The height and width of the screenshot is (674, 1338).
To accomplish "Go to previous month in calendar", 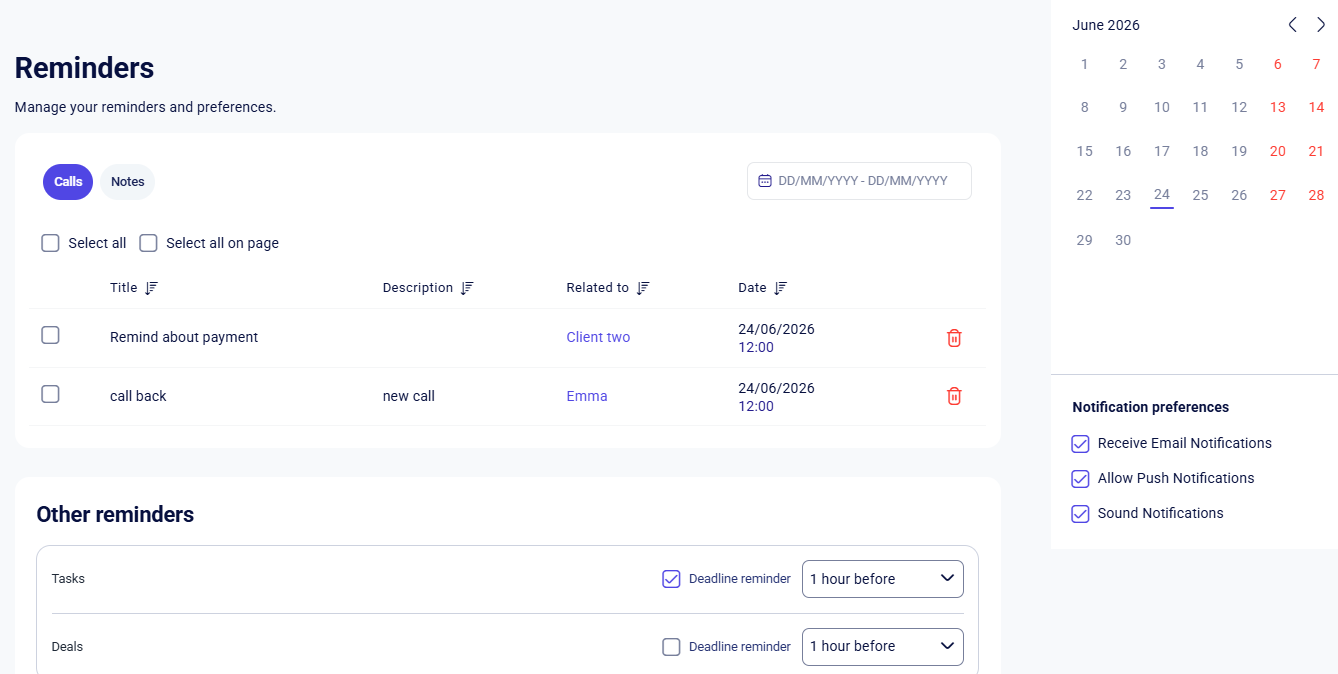I will 1292,25.
